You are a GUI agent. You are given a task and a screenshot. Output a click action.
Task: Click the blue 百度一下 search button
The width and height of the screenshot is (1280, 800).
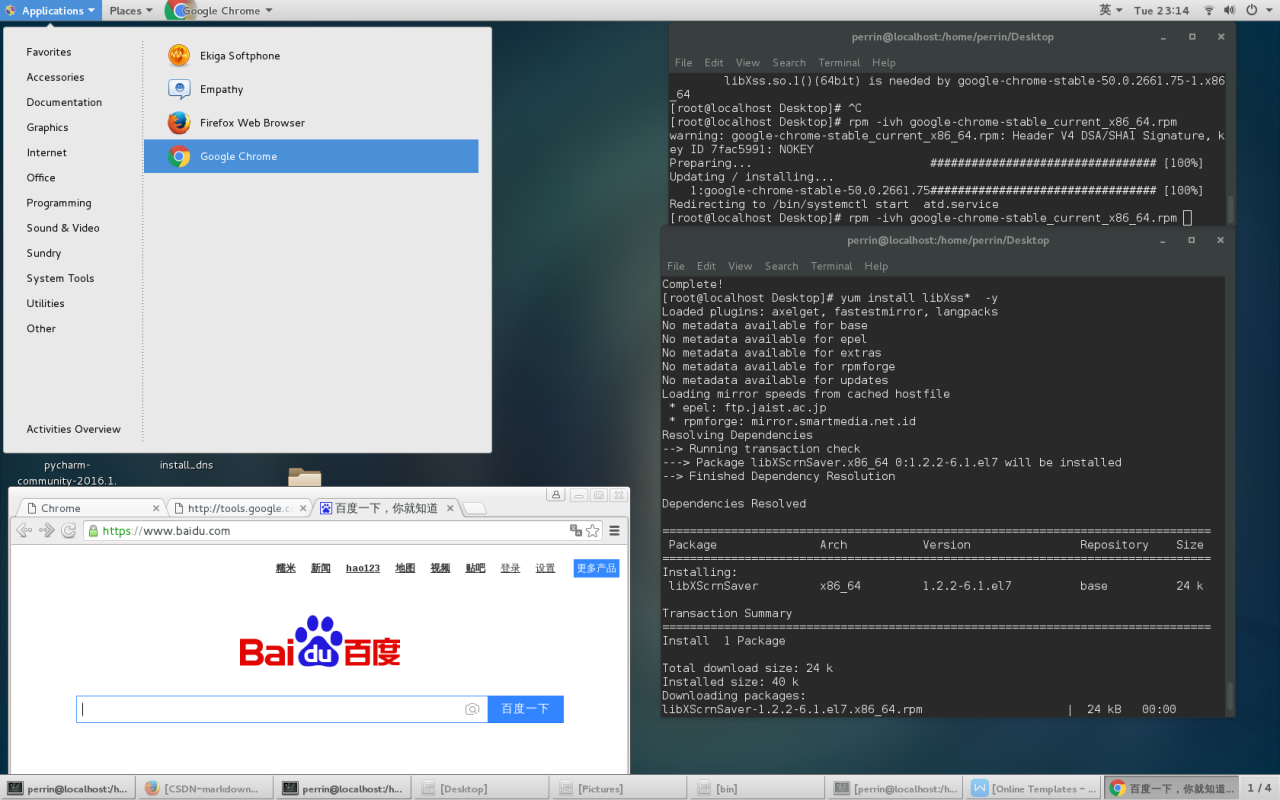pyautogui.click(x=525, y=709)
